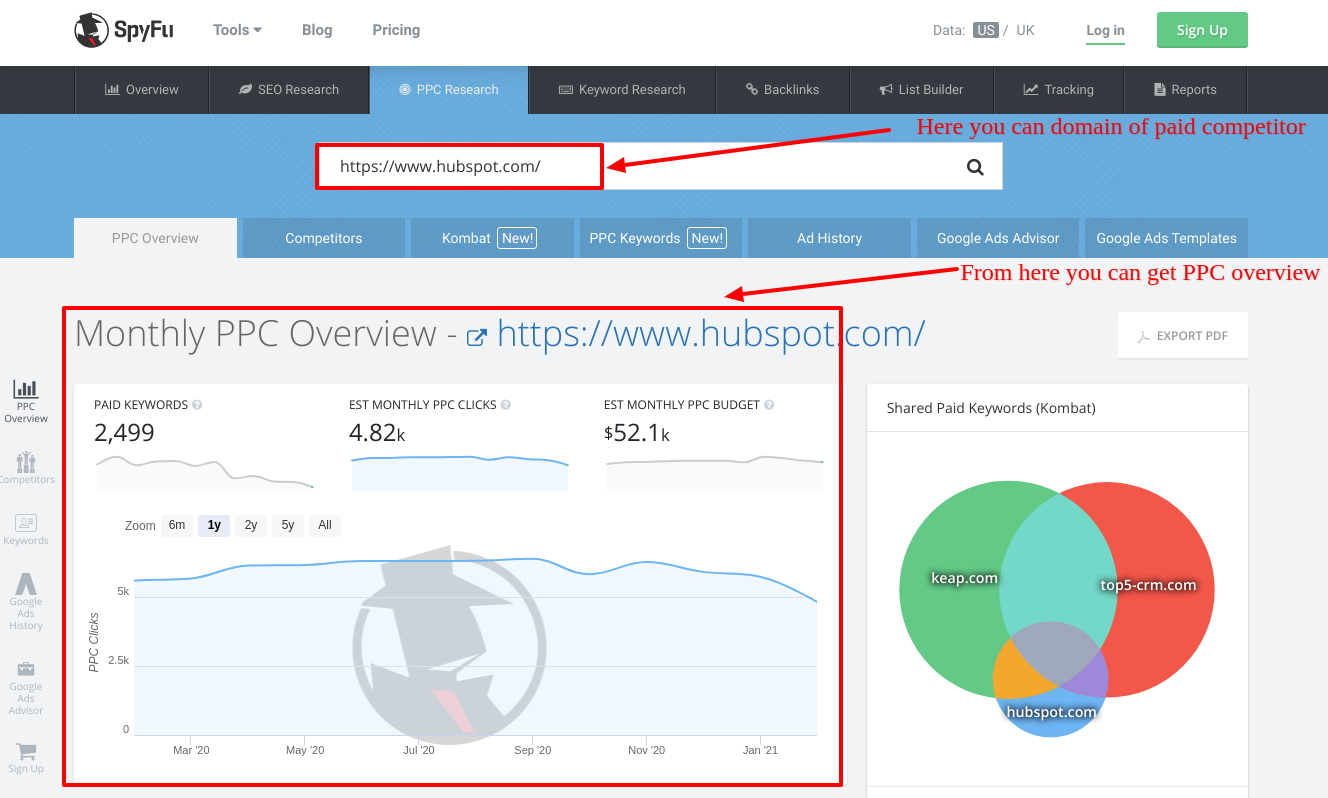Set chart zoom to 6m

click(177, 525)
